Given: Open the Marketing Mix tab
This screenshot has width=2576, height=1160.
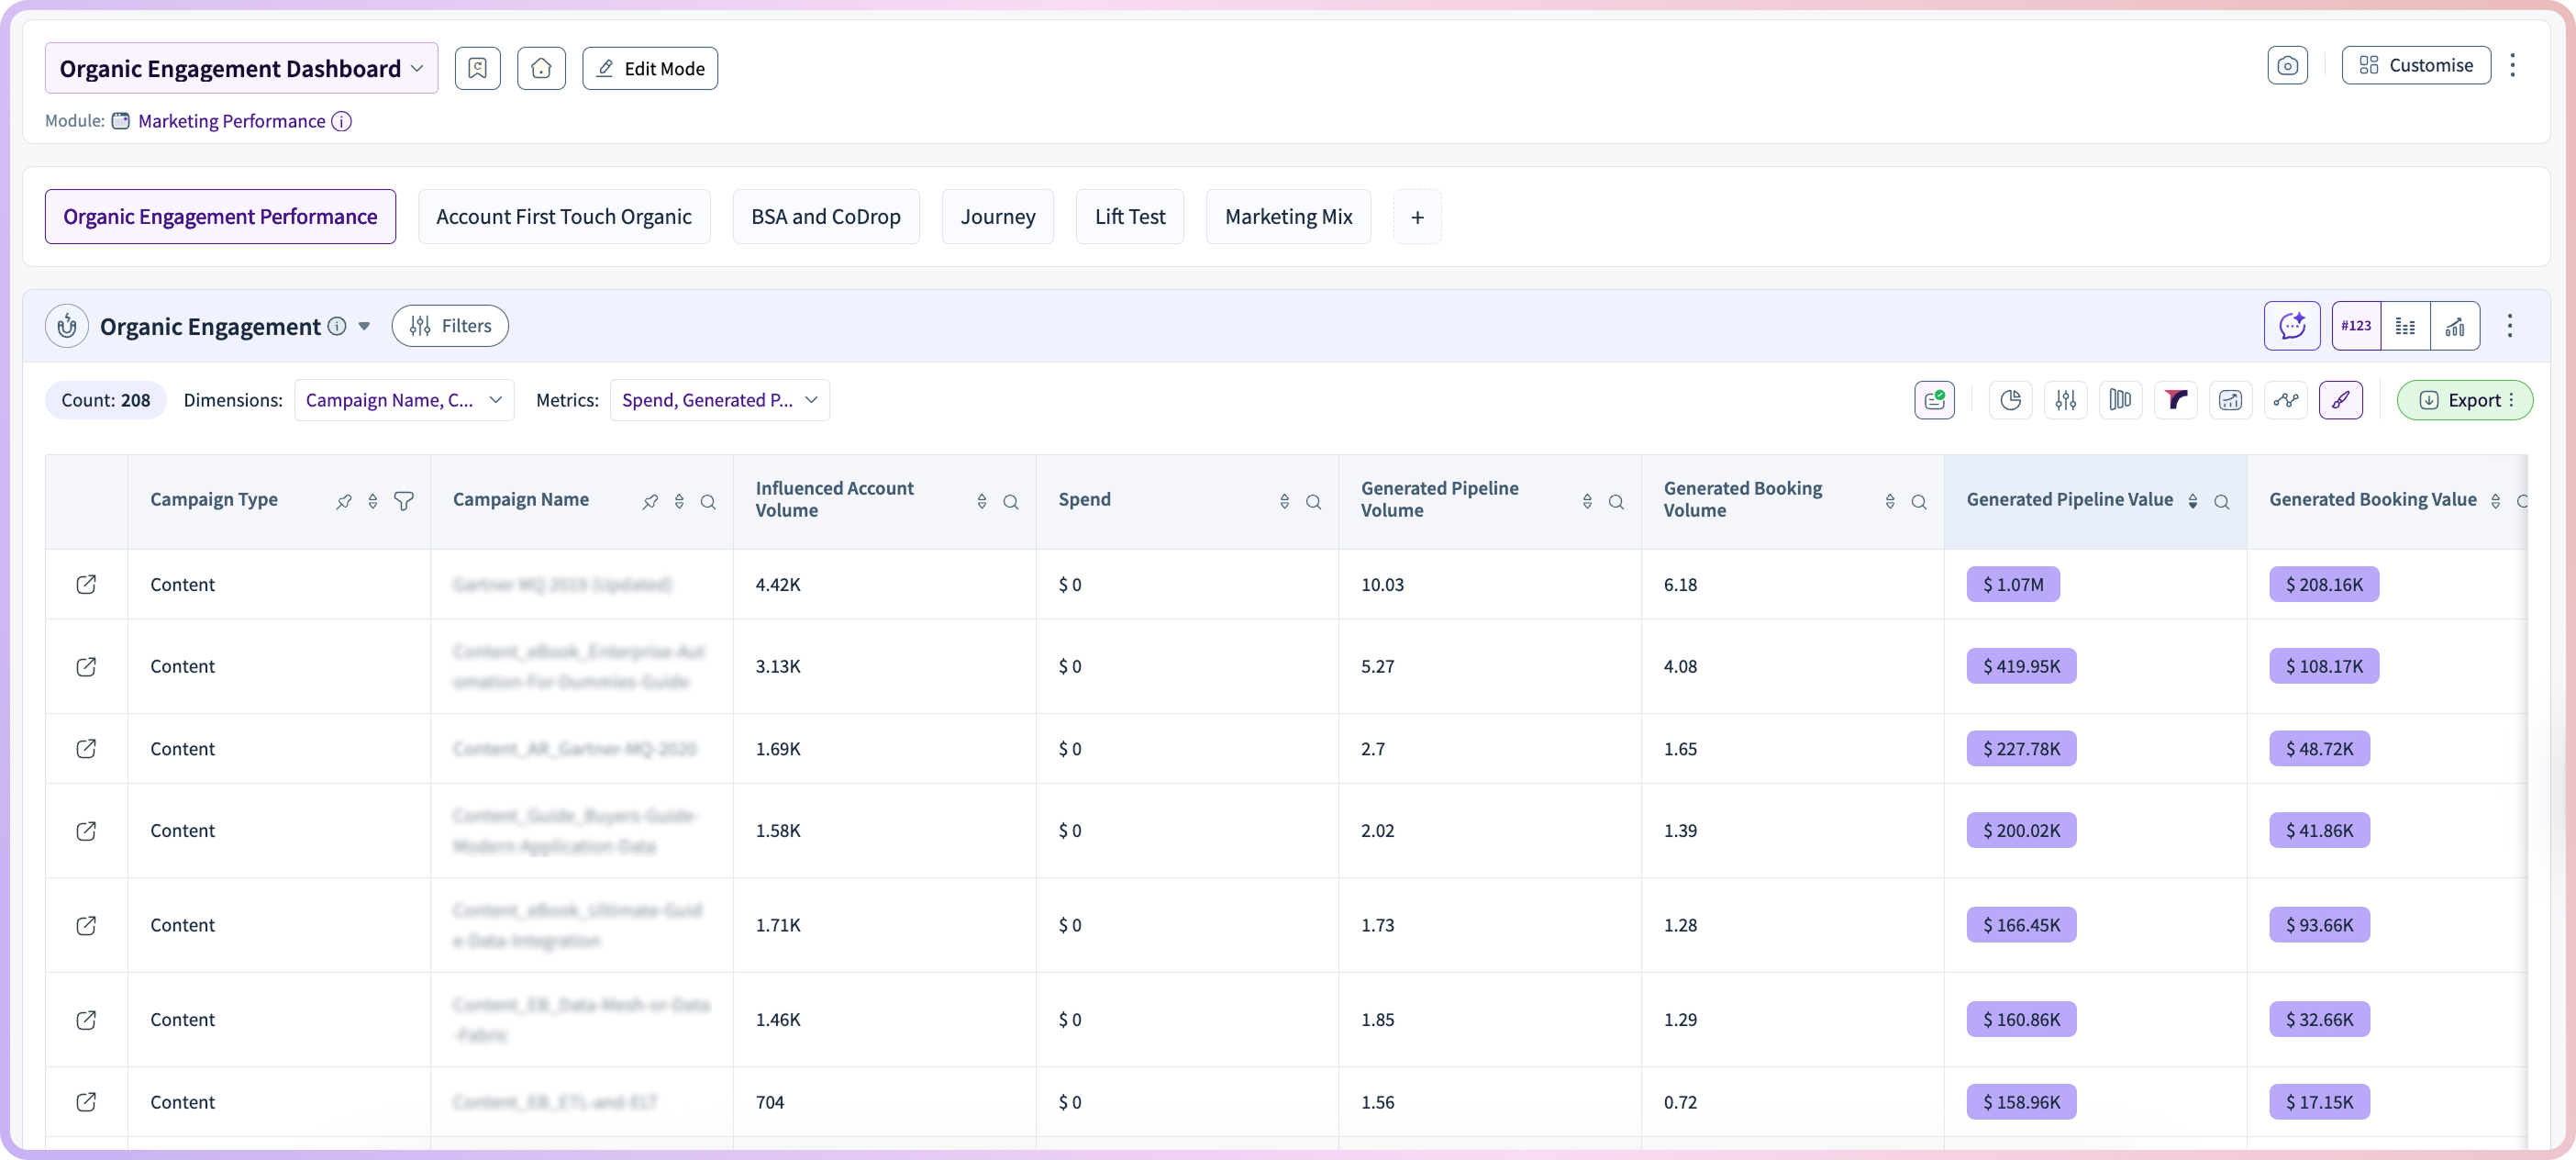Looking at the screenshot, I should pyautogui.click(x=1288, y=217).
